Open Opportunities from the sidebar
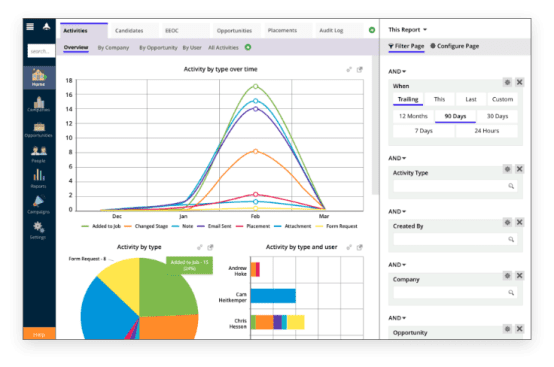This screenshot has height=367, width=554. pyautogui.click(x=39, y=130)
